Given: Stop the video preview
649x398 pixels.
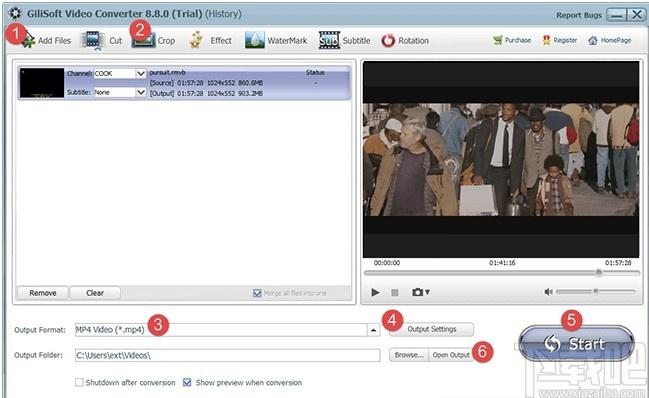Looking at the screenshot, I should click(395, 293).
